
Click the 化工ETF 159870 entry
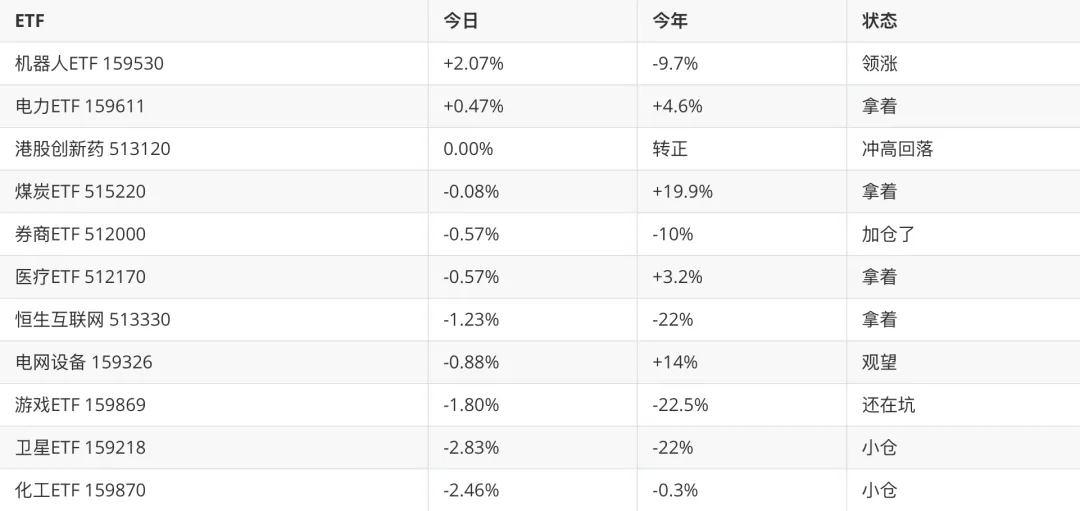point(81,491)
